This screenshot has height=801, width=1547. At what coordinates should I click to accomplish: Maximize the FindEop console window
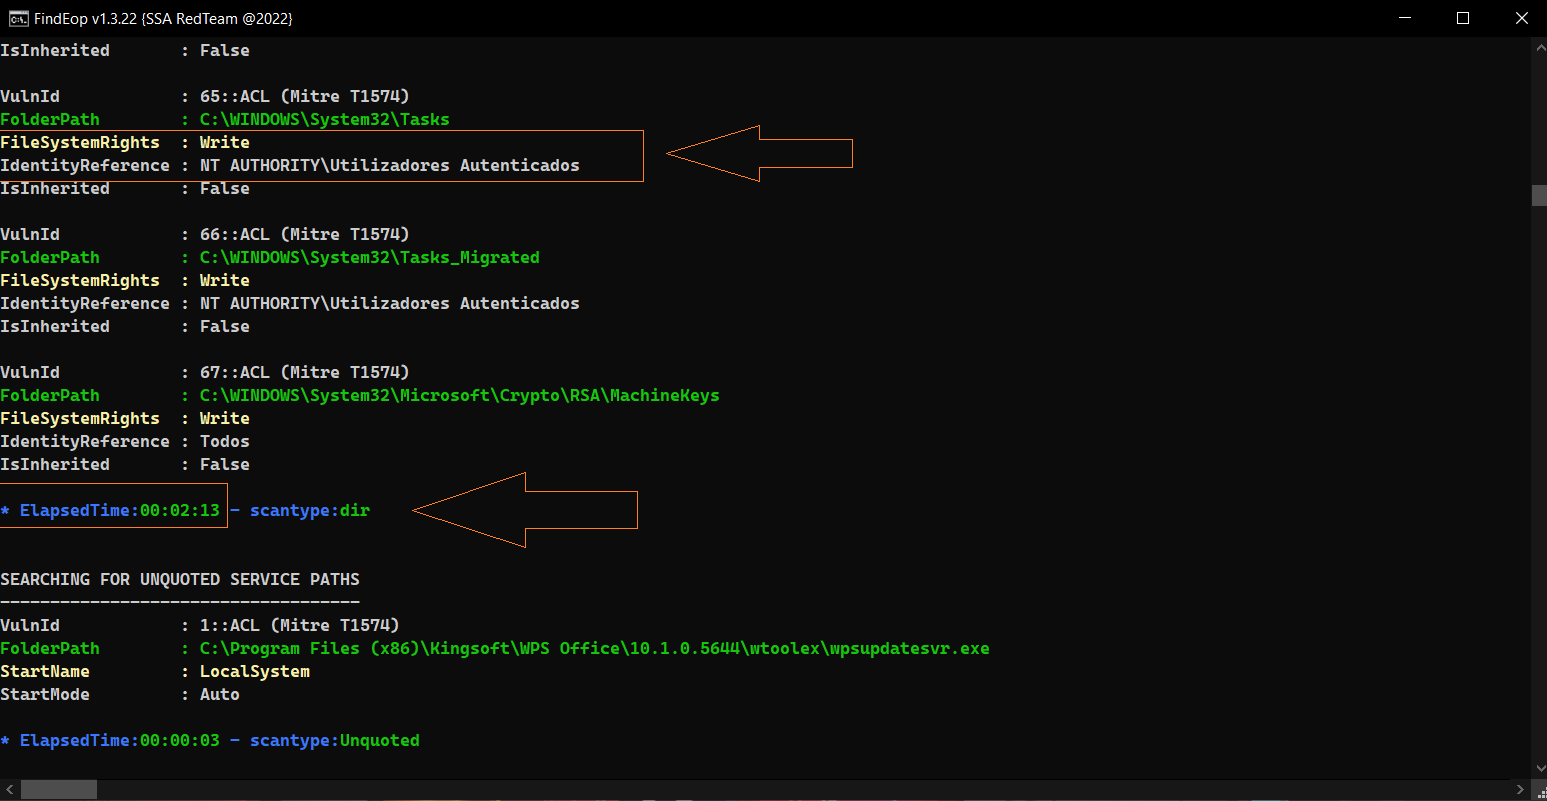(x=1463, y=17)
